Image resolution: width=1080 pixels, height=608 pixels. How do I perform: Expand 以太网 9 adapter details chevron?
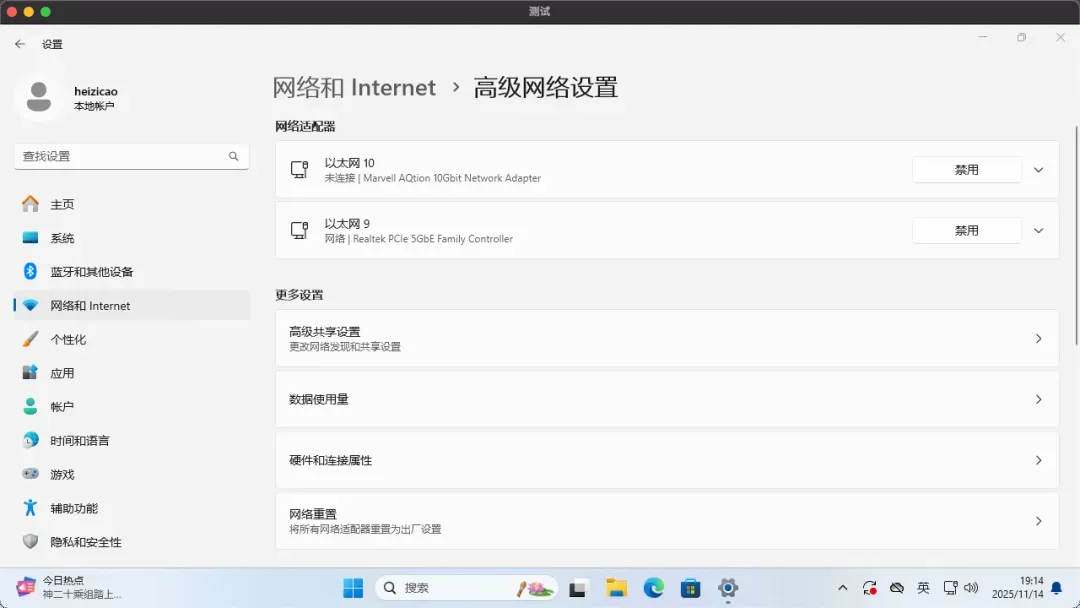[1038, 231]
